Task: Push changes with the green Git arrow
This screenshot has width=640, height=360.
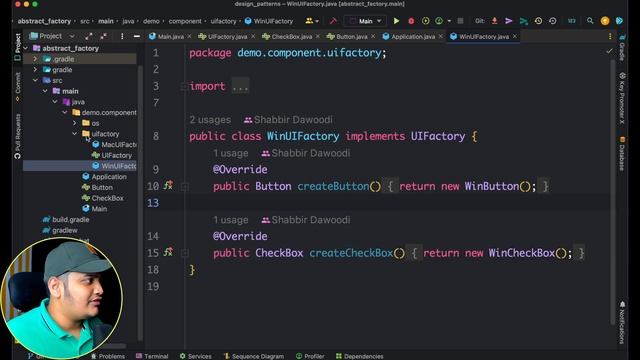Action: 523,21
